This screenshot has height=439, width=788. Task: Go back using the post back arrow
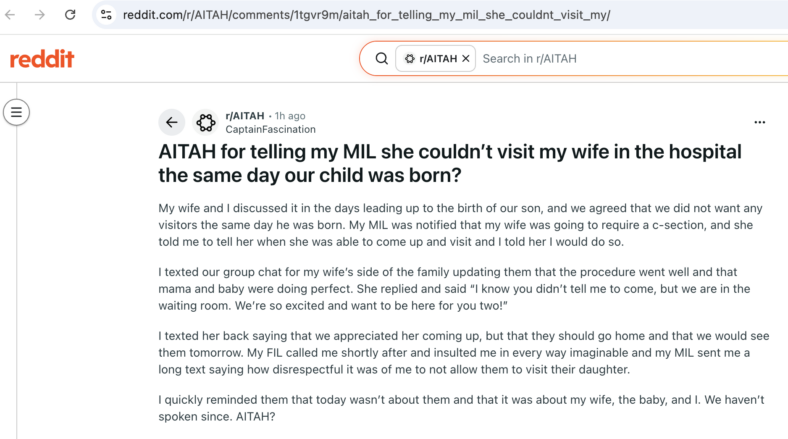pyautogui.click(x=171, y=122)
